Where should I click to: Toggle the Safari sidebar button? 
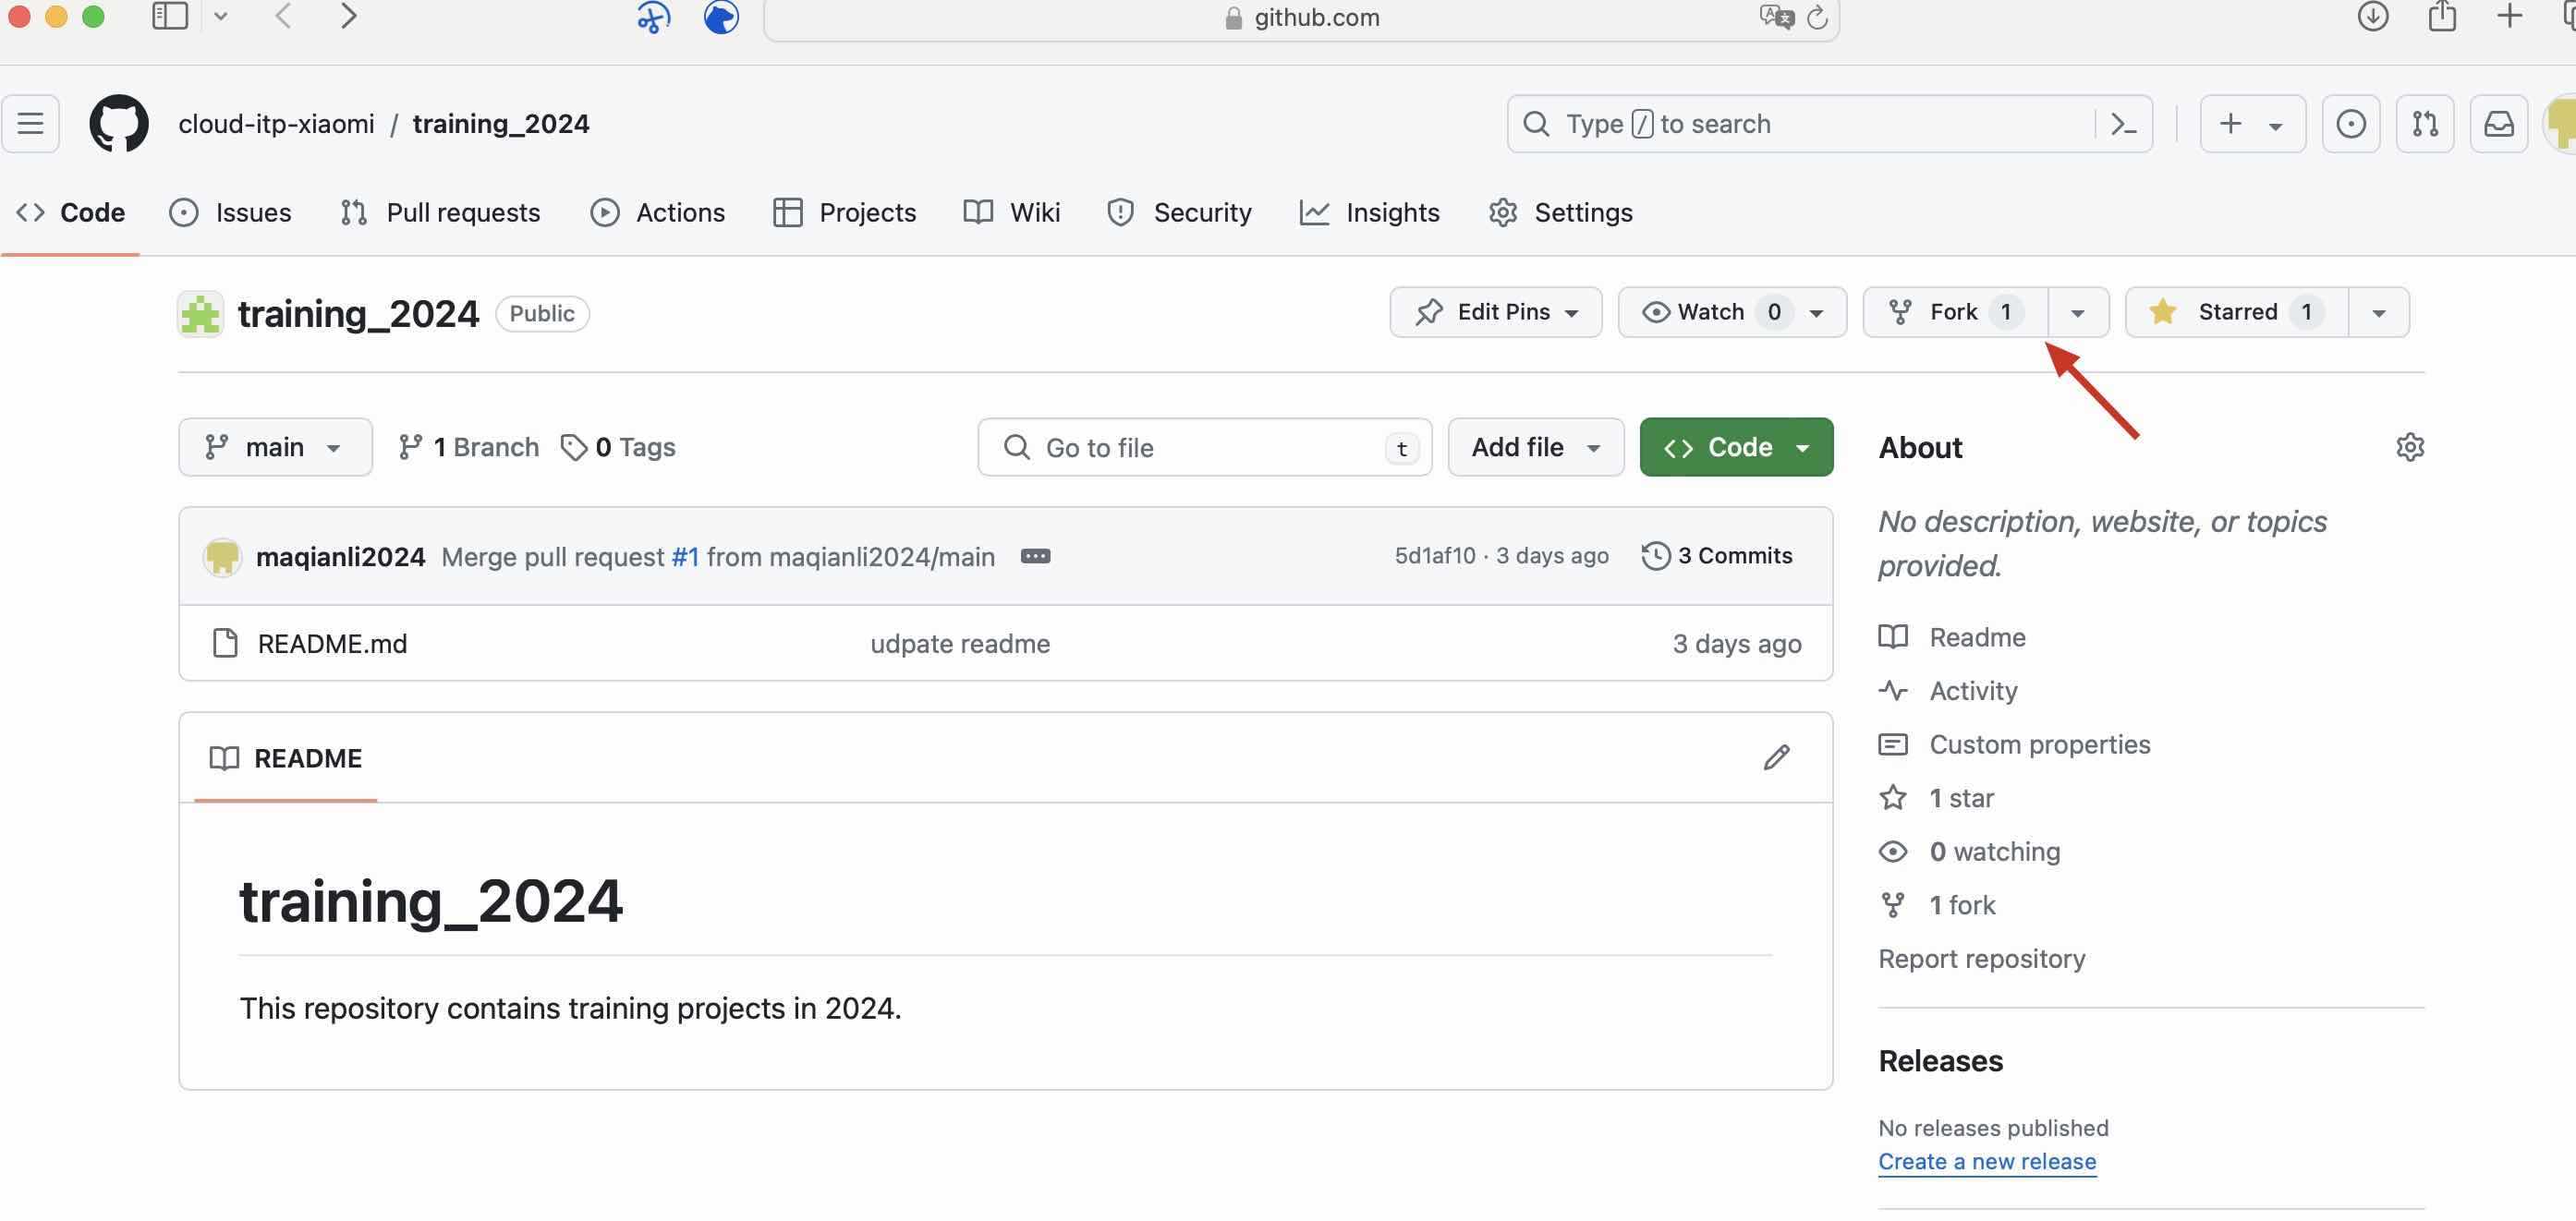[x=169, y=16]
